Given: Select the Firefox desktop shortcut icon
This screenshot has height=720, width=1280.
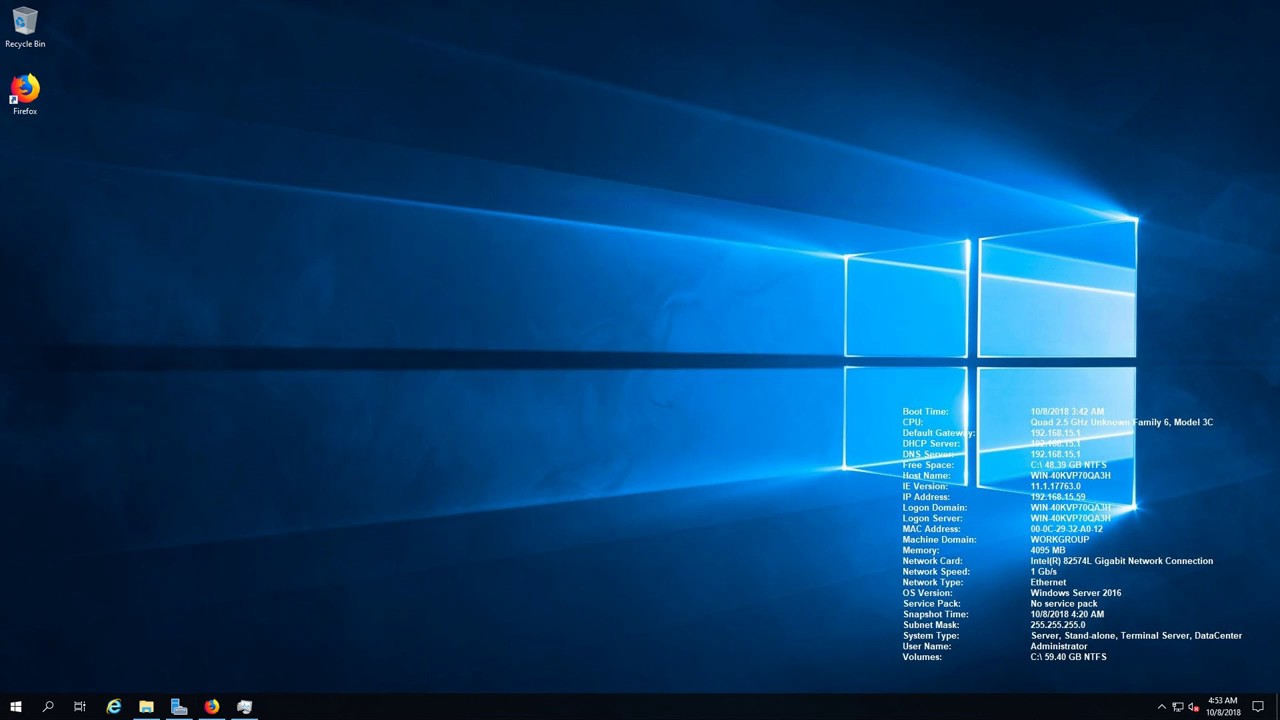Looking at the screenshot, I should 25,89.
